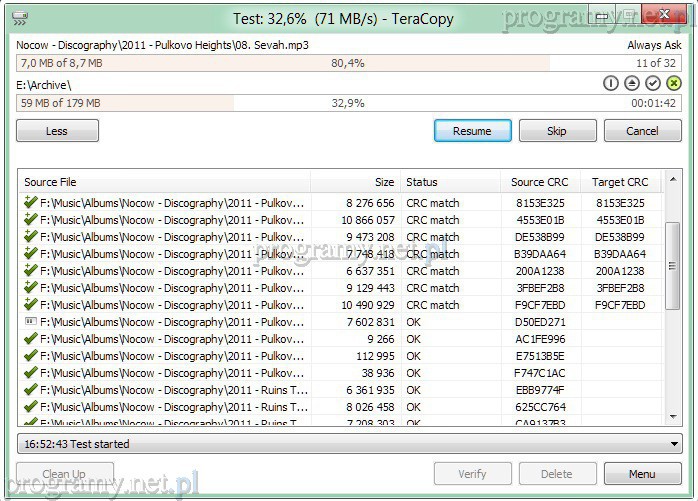Click the pause-after-current-file circle icon
698x501 pixels.
point(611,84)
